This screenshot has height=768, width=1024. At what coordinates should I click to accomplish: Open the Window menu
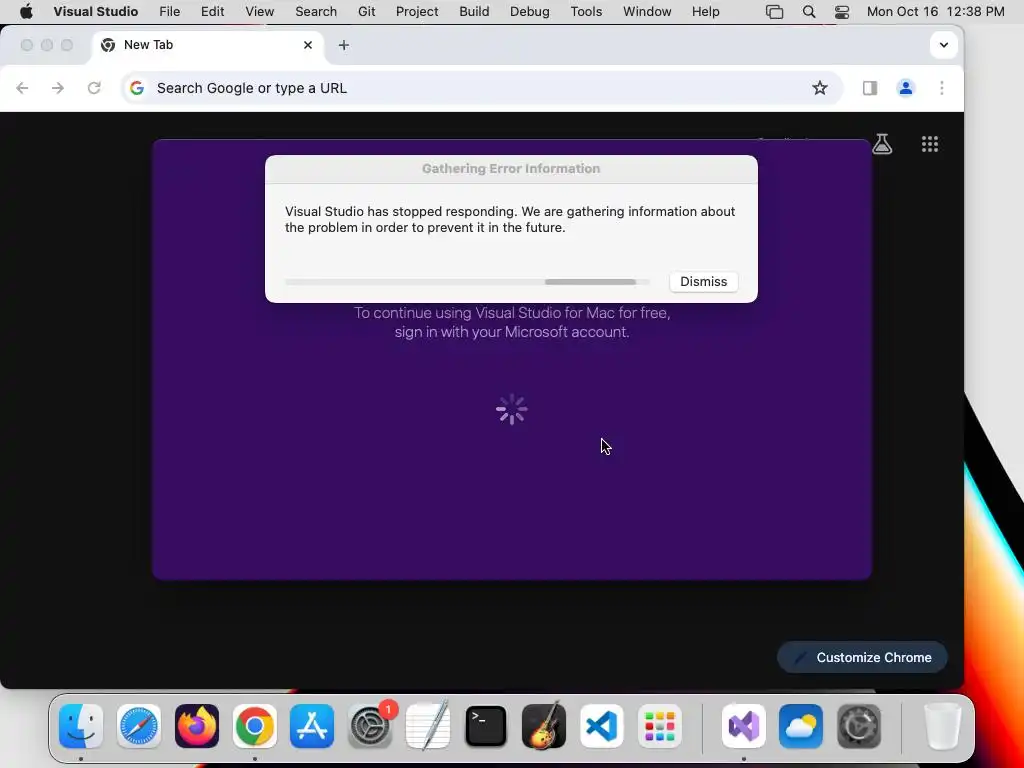click(x=647, y=12)
